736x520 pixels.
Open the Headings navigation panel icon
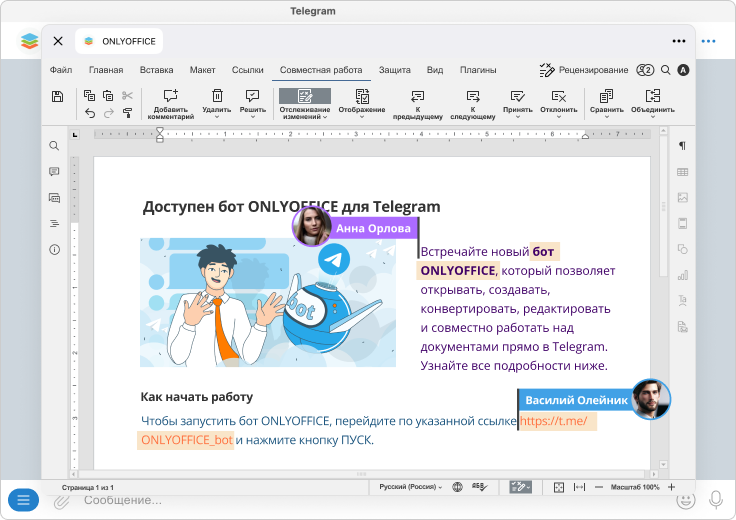pos(54,223)
